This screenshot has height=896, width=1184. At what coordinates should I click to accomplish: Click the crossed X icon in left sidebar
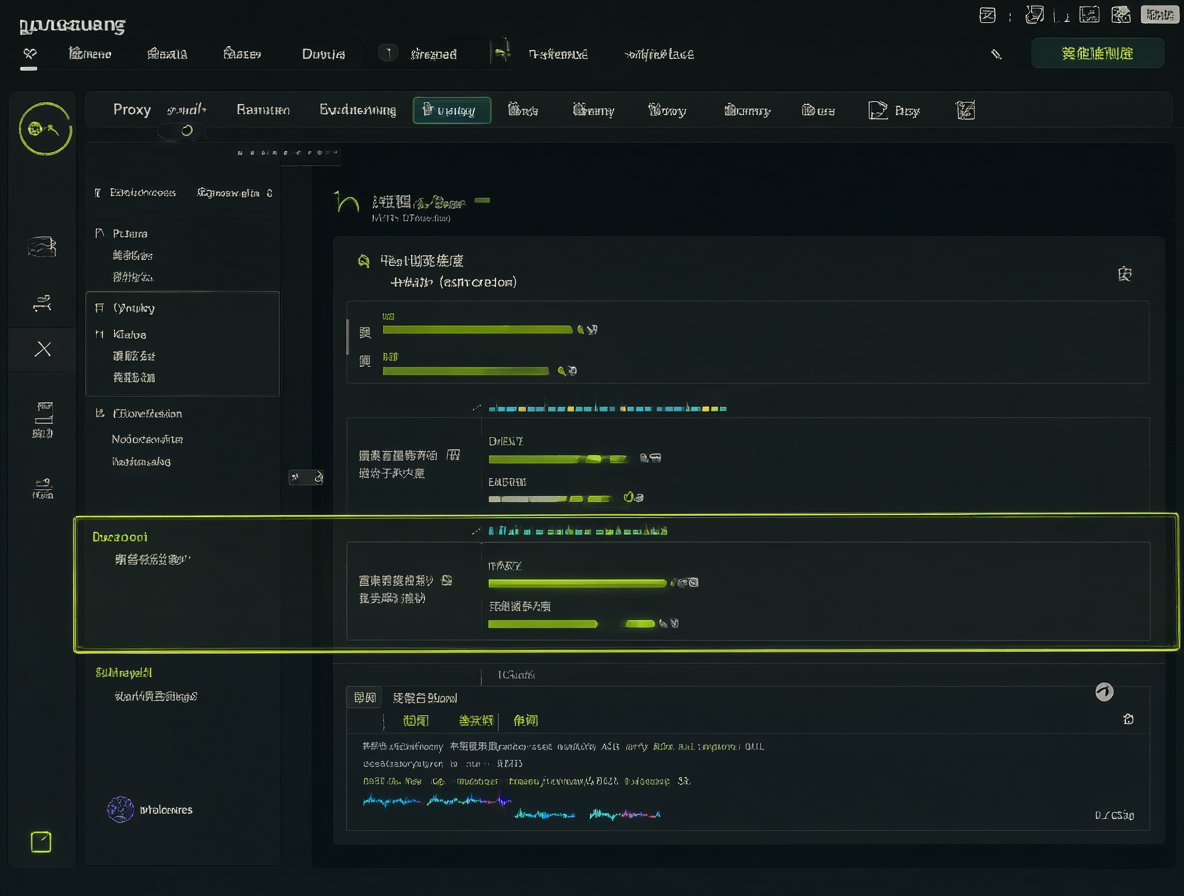coord(43,349)
